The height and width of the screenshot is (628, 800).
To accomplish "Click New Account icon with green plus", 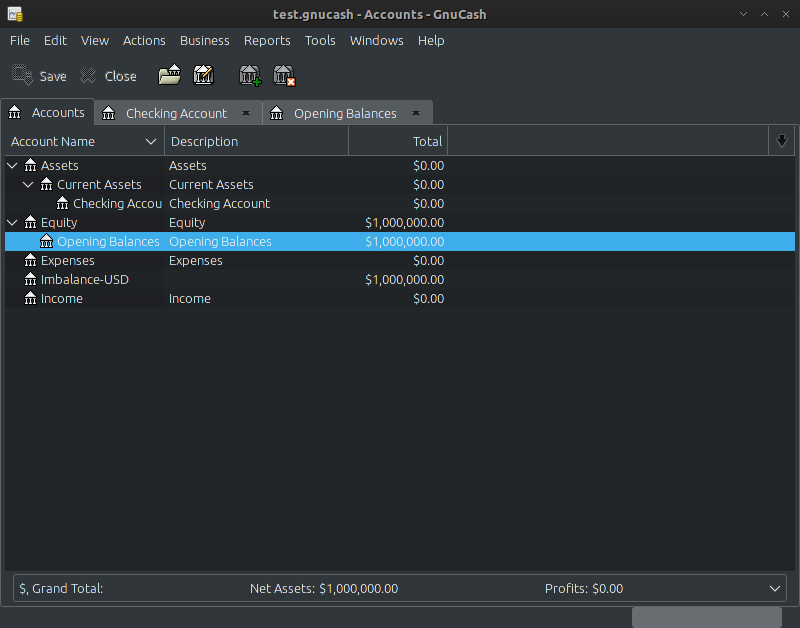I will click(x=250, y=75).
